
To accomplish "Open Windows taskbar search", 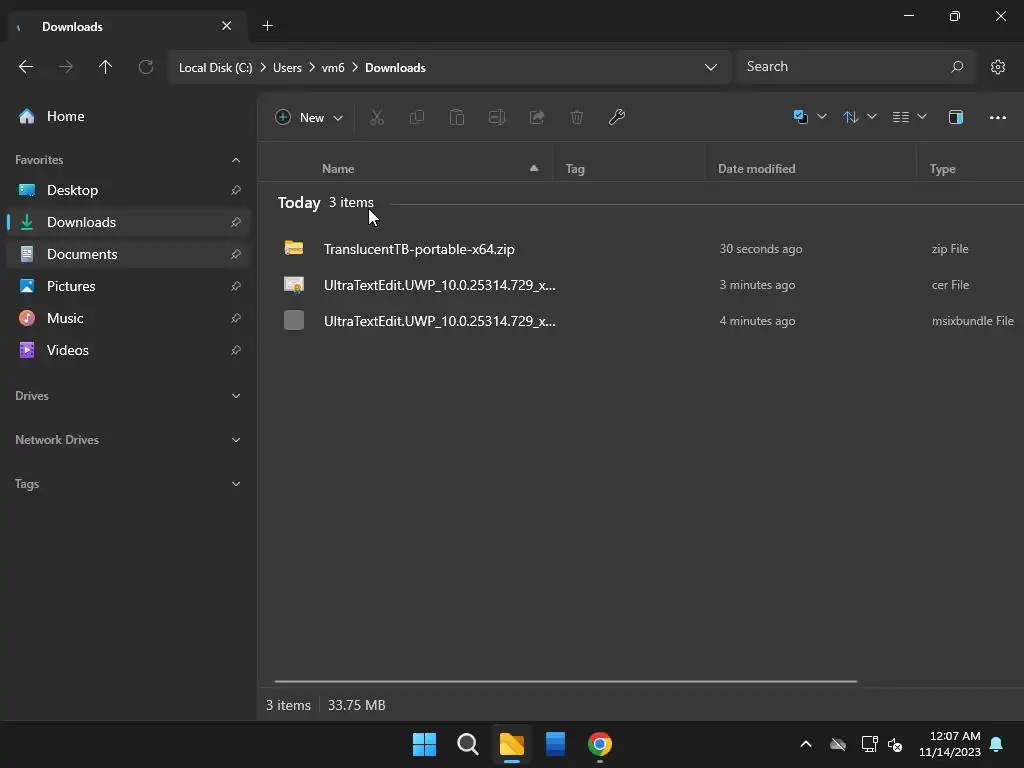I will tap(468, 744).
